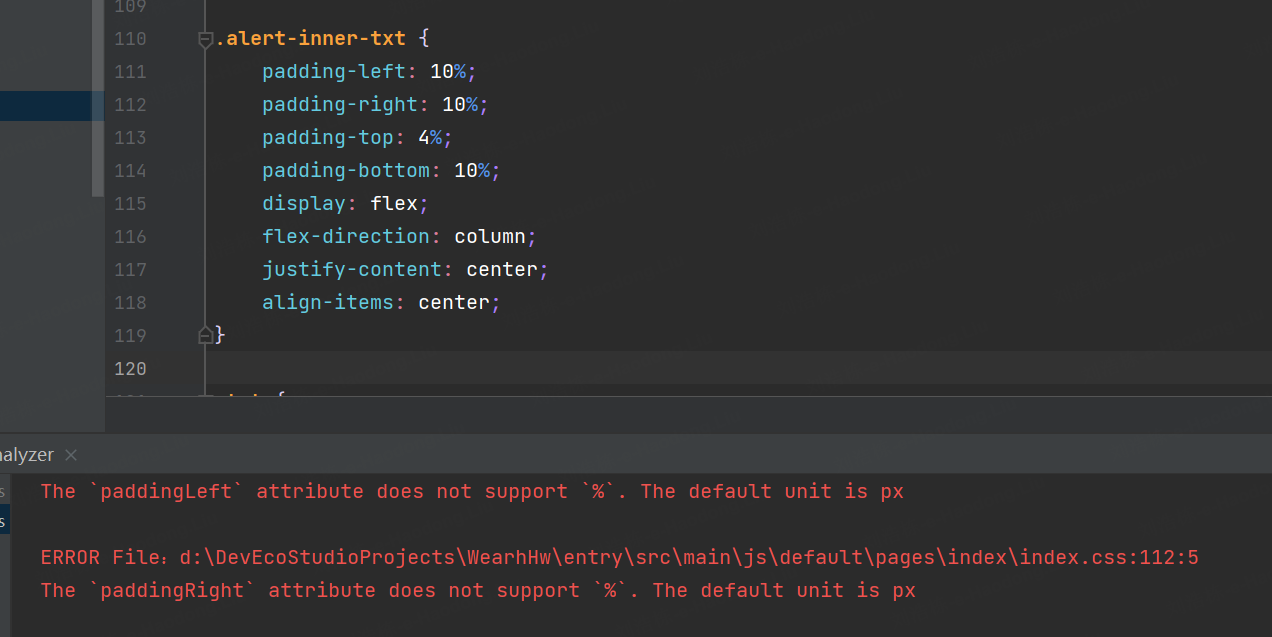Click the closing-brace fold marker on line 119
Viewport: 1272px width, 637px height.
point(206,335)
